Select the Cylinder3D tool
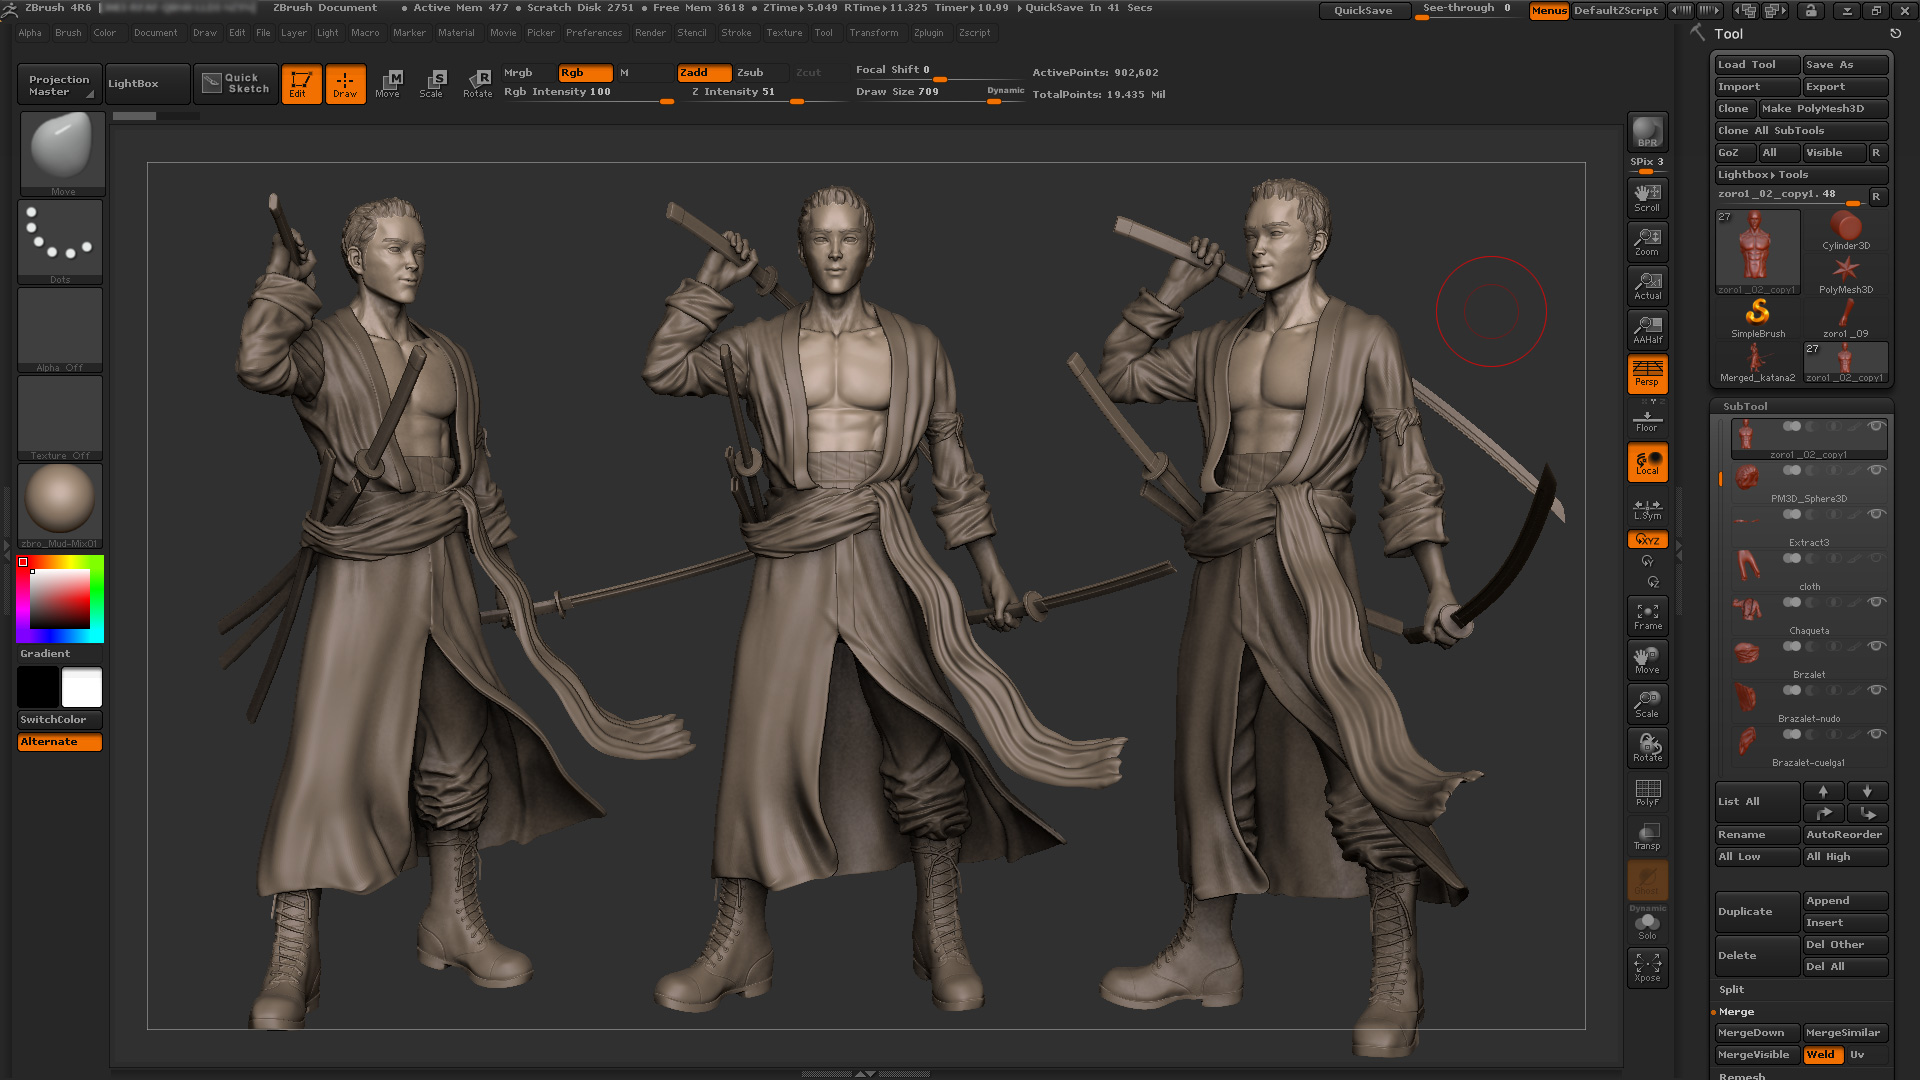1920x1080 pixels. click(x=1845, y=231)
